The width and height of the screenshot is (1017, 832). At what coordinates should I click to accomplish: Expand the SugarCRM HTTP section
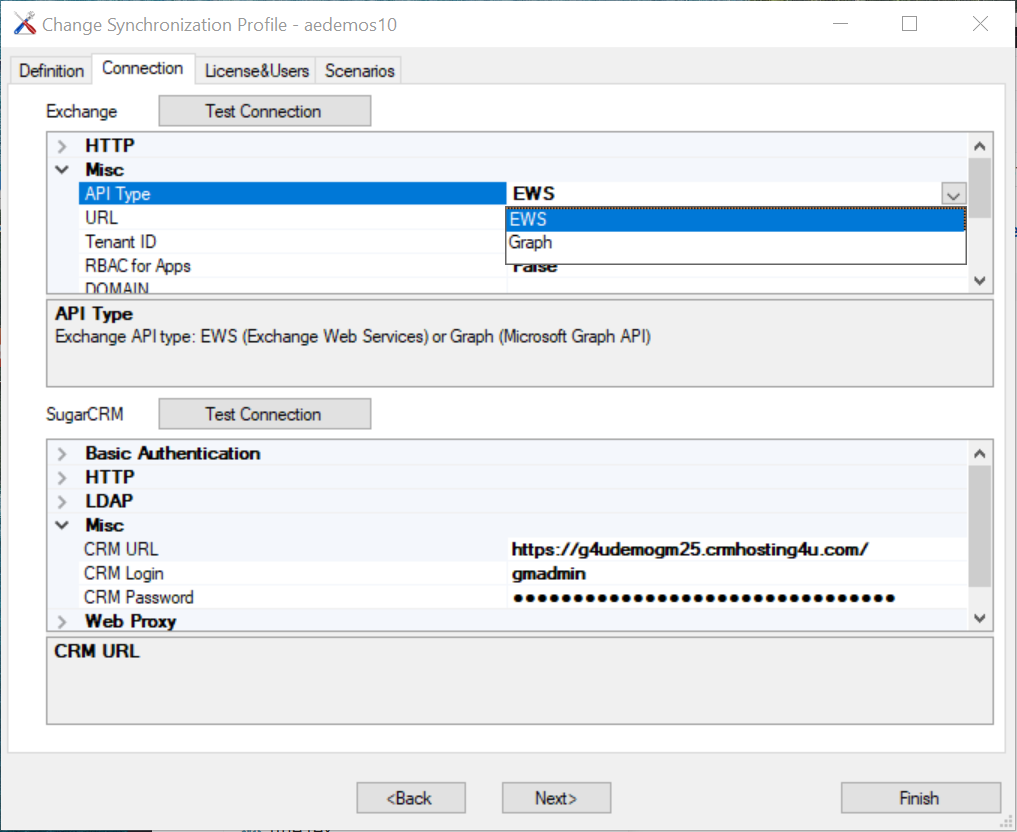pos(62,477)
